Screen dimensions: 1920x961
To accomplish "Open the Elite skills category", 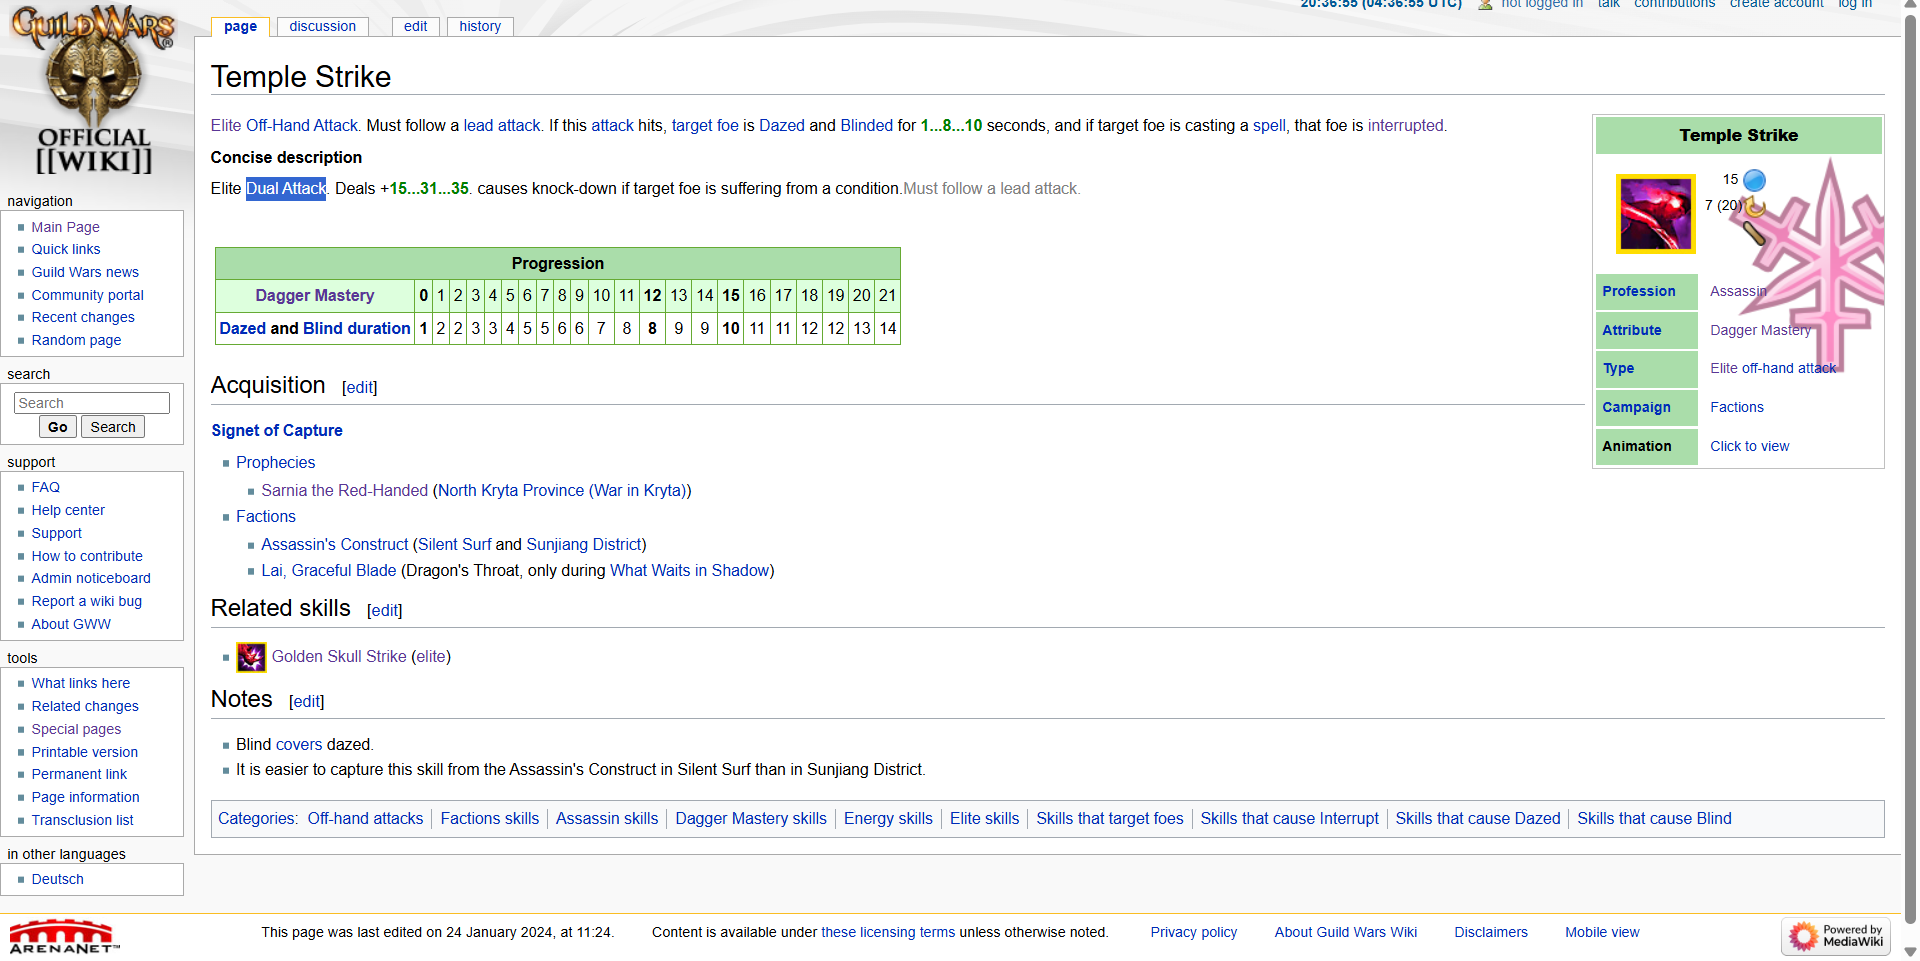I will click(985, 819).
